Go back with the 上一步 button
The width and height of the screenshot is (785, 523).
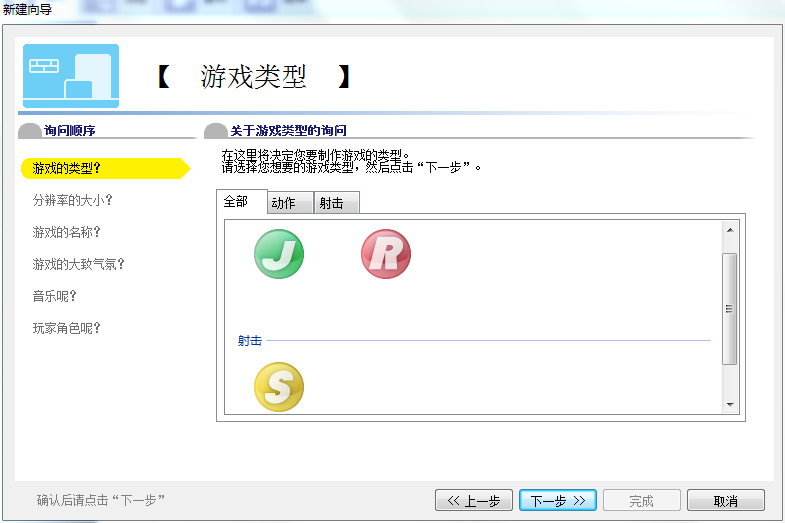[474, 500]
